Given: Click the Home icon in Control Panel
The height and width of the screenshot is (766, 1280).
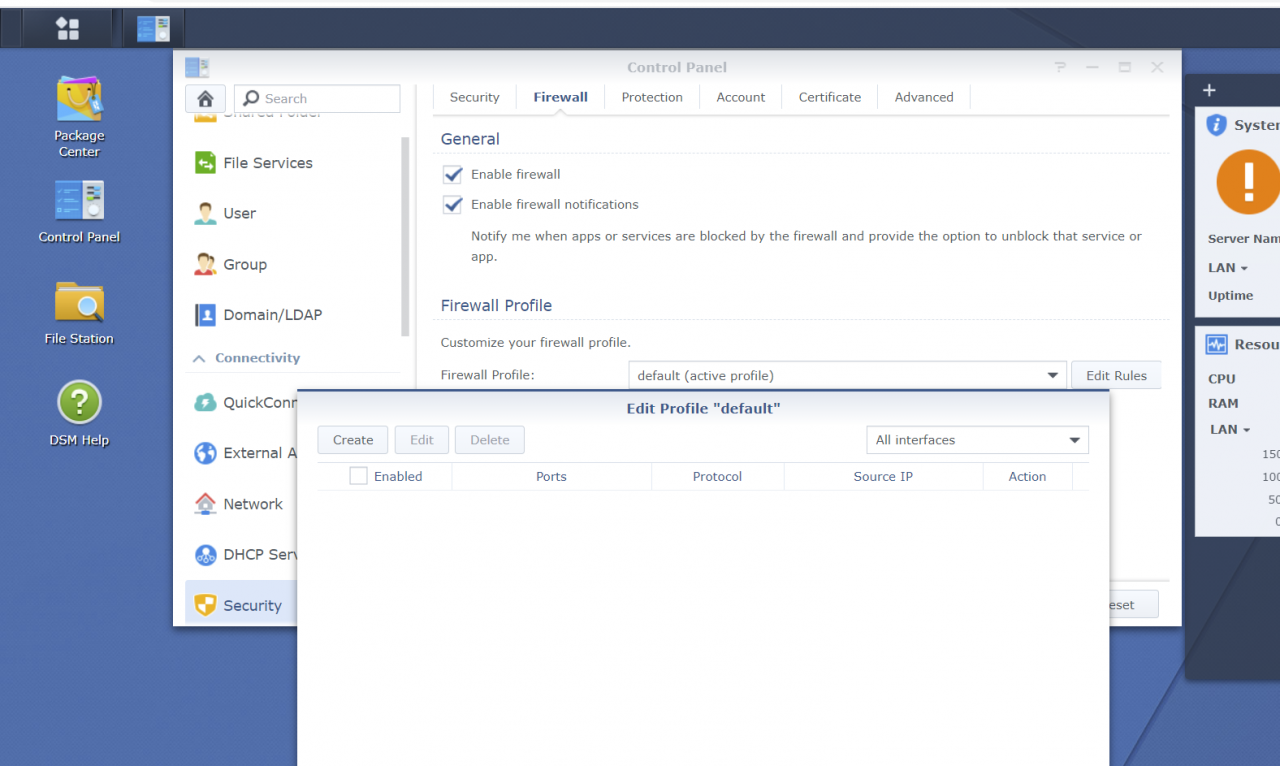Looking at the screenshot, I should point(205,98).
